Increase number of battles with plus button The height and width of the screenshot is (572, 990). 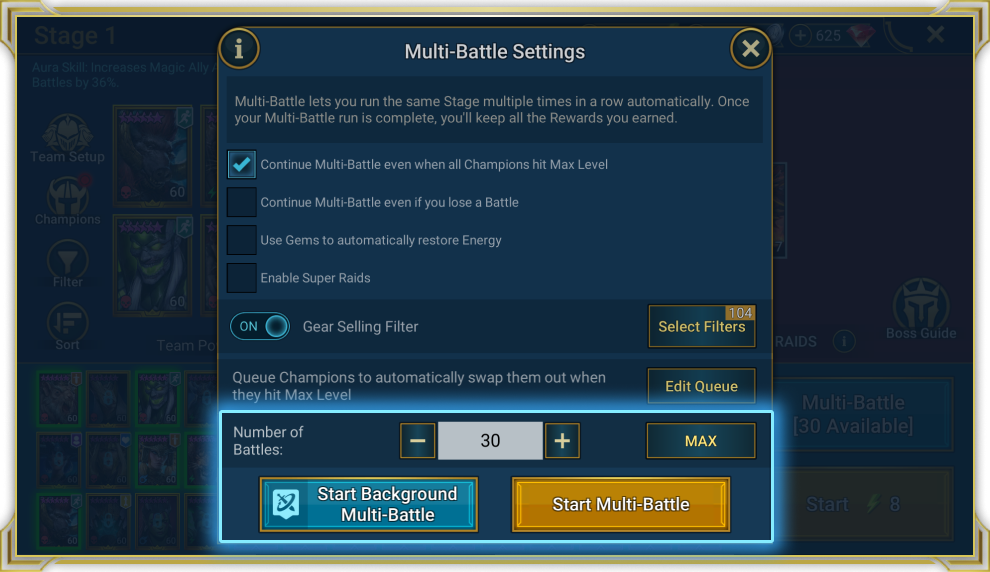tap(562, 441)
